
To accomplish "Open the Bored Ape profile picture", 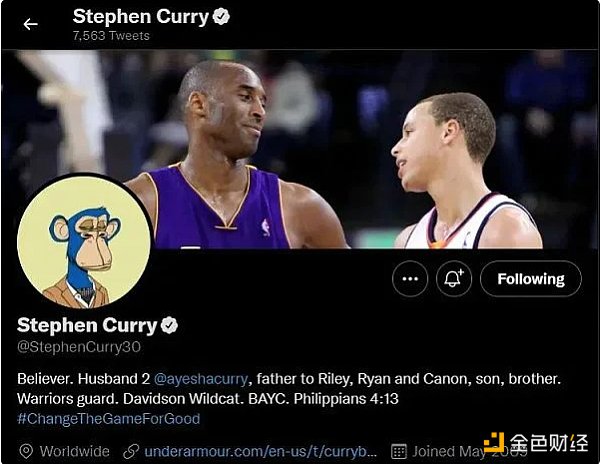I will (x=84, y=242).
